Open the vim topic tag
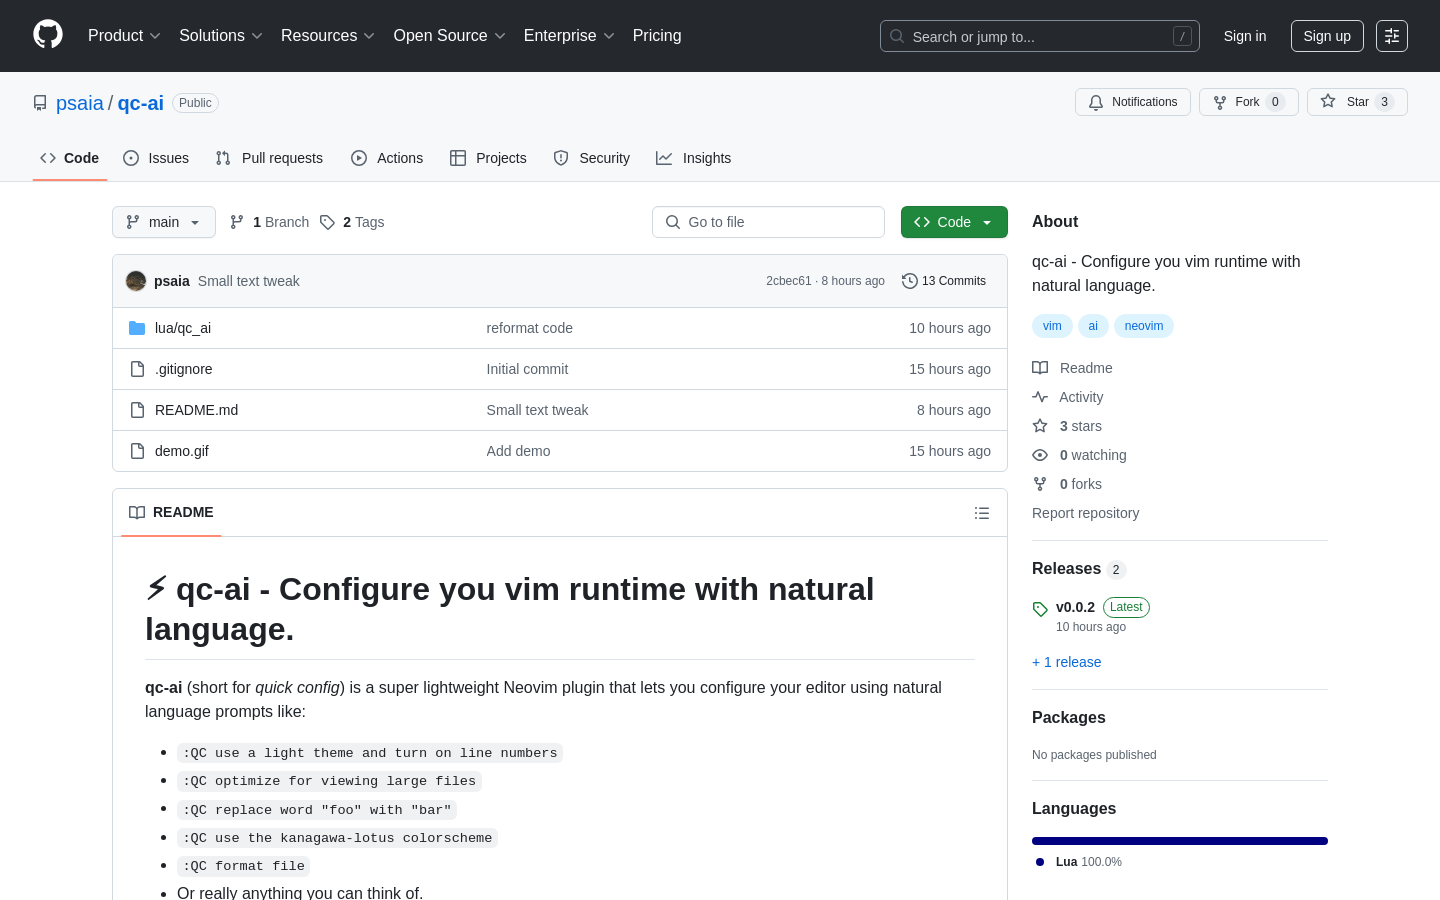 point(1052,326)
